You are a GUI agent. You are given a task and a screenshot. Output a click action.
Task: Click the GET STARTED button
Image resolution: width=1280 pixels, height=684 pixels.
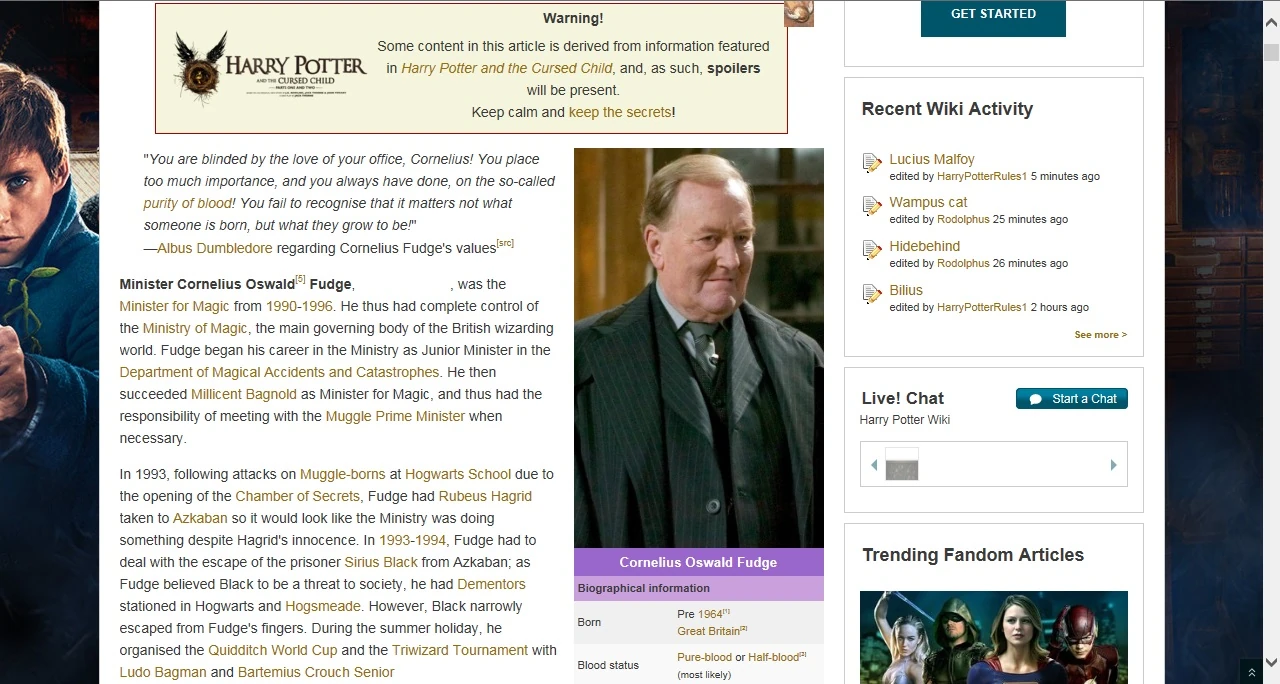click(x=993, y=16)
